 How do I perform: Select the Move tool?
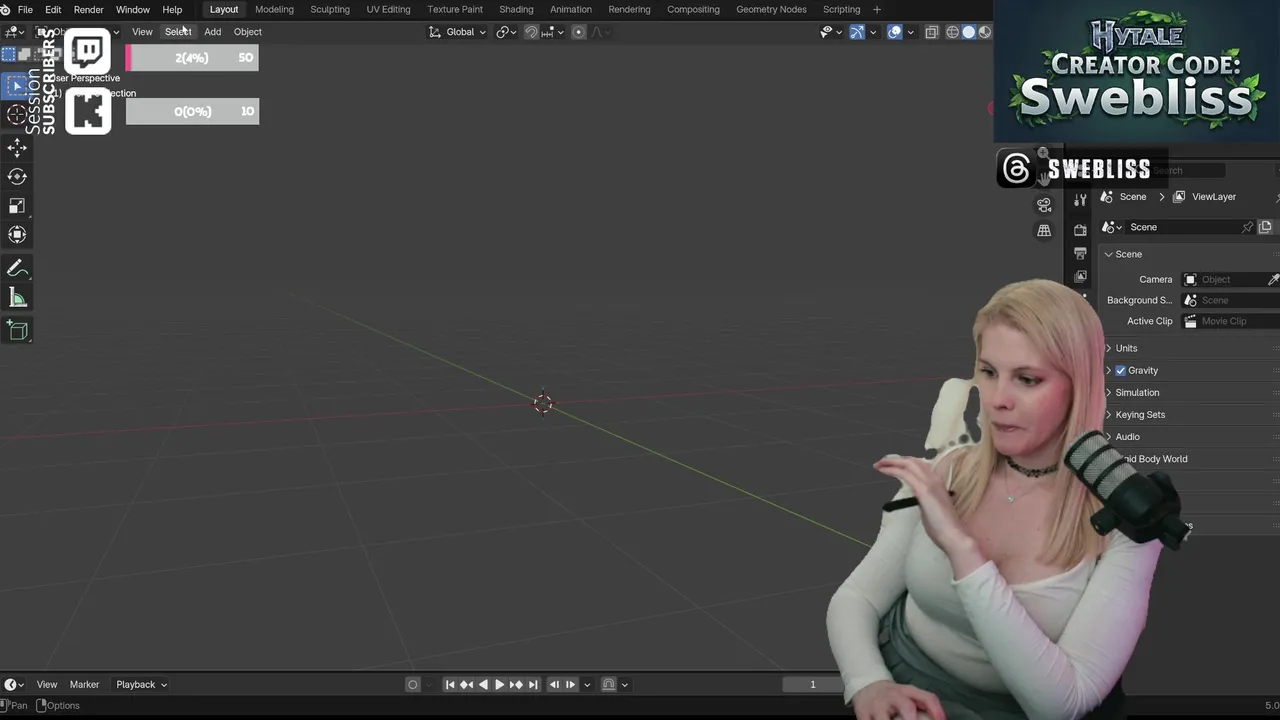tap(17, 148)
